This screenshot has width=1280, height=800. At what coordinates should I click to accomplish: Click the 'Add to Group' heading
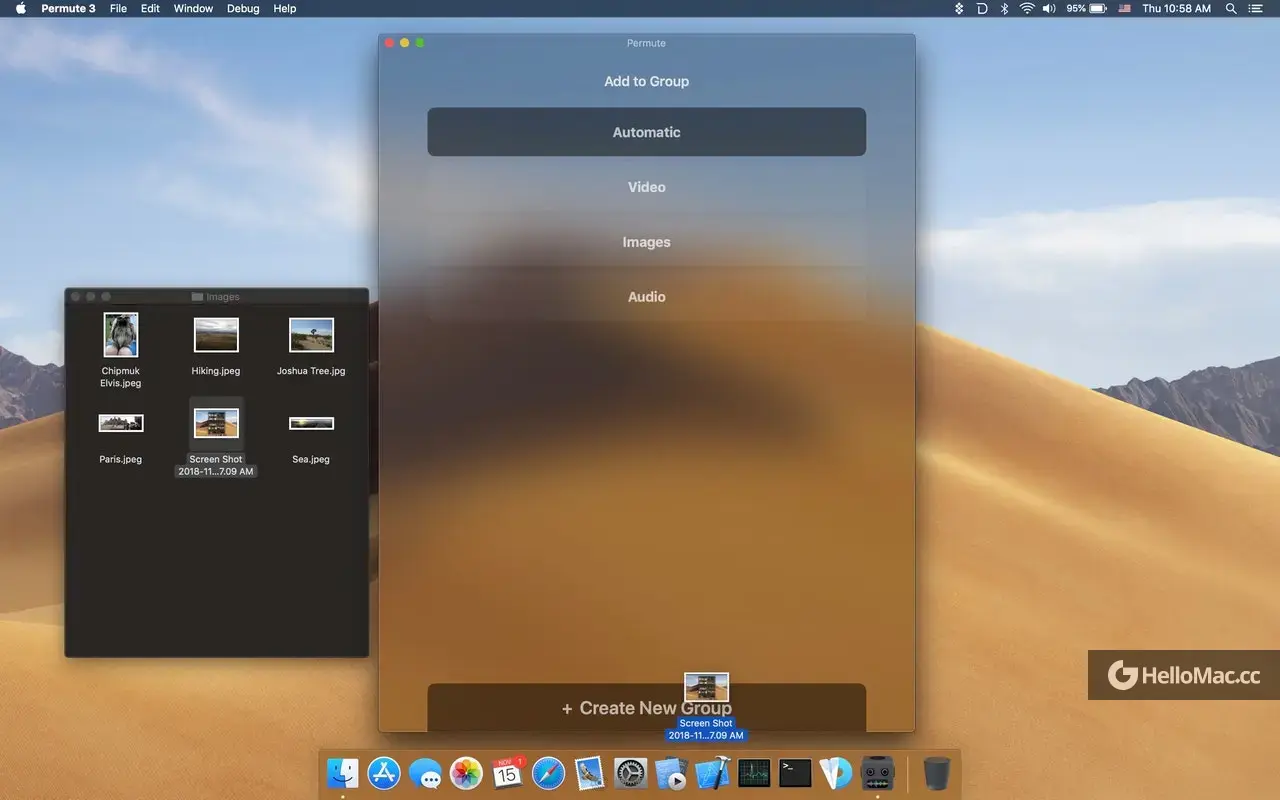click(x=646, y=81)
